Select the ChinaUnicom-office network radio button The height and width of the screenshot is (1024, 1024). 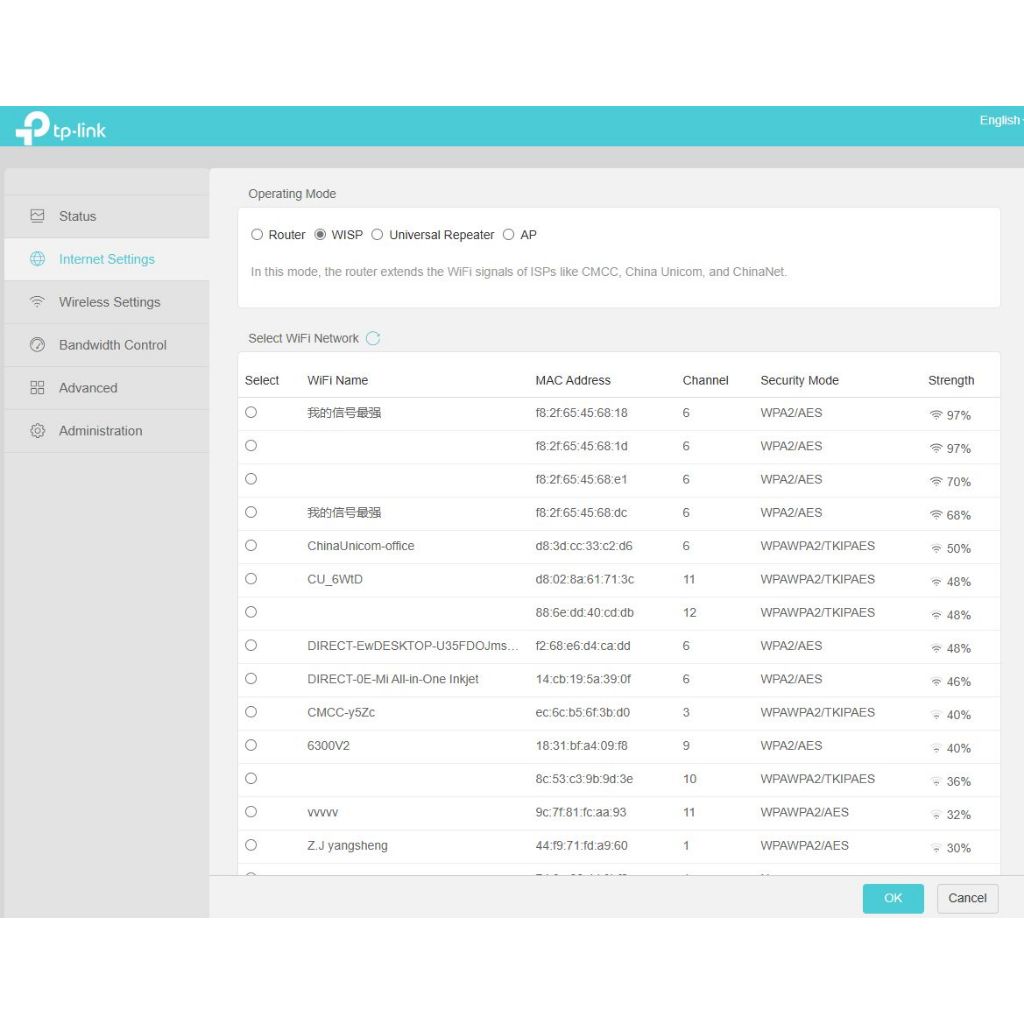(251, 545)
